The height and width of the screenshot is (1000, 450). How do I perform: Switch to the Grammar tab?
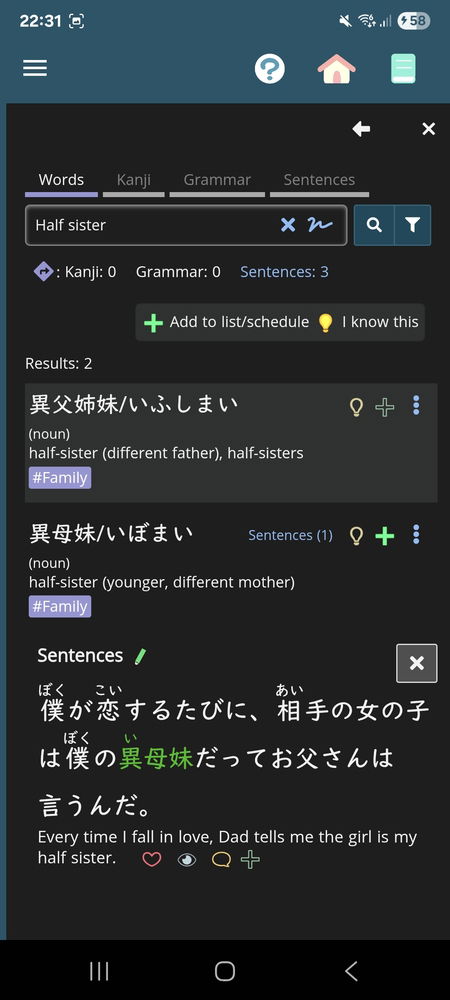coord(217,180)
